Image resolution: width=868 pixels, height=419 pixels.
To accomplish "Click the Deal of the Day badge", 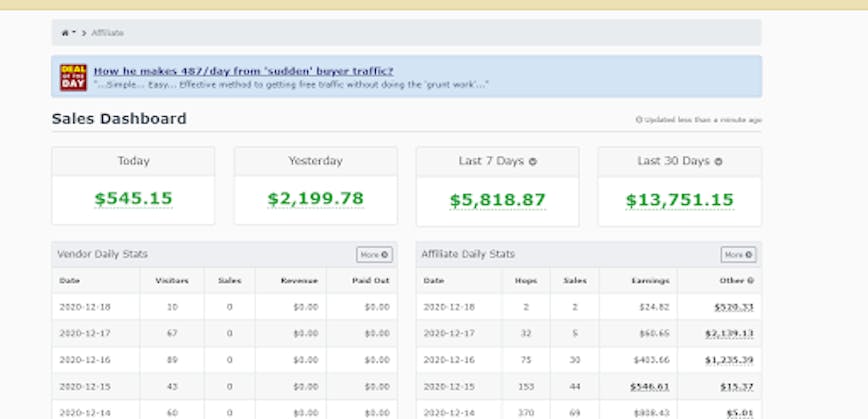I will pos(73,77).
